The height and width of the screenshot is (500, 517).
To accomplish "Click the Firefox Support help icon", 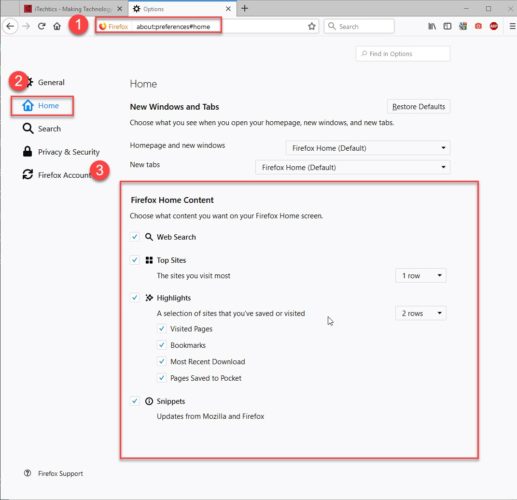I will (x=27, y=473).
